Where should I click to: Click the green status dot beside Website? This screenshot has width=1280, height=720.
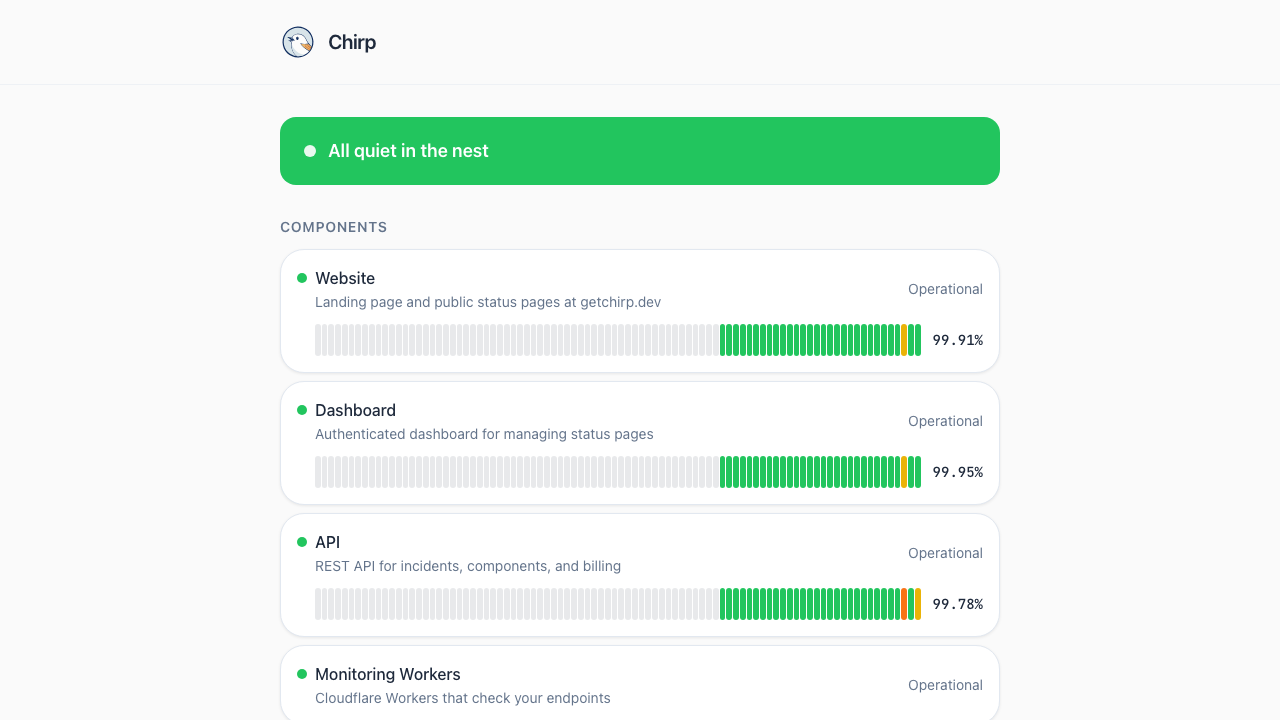[x=302, y=278]
